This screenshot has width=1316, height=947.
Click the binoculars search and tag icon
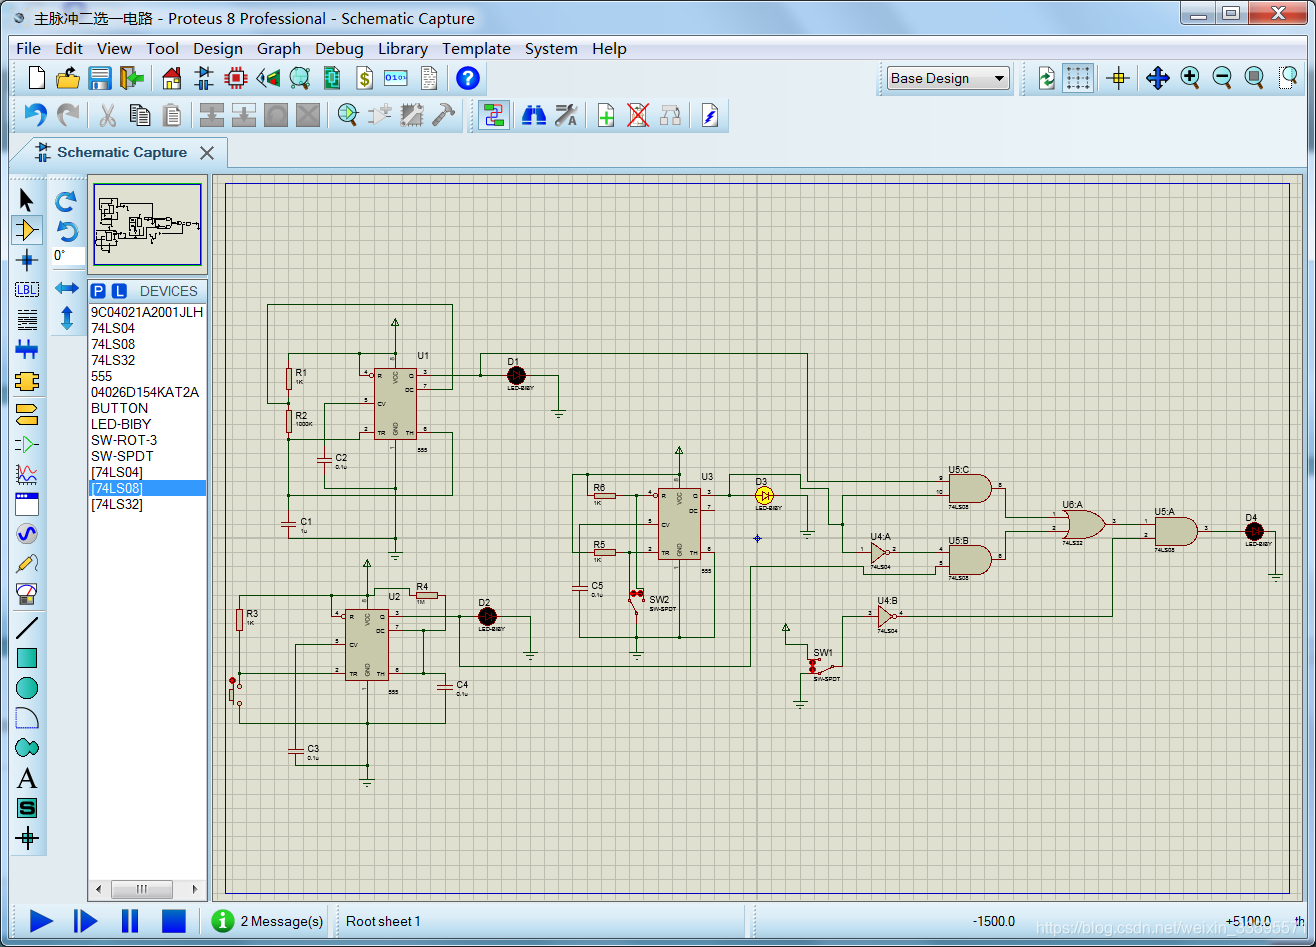point(534,115)
